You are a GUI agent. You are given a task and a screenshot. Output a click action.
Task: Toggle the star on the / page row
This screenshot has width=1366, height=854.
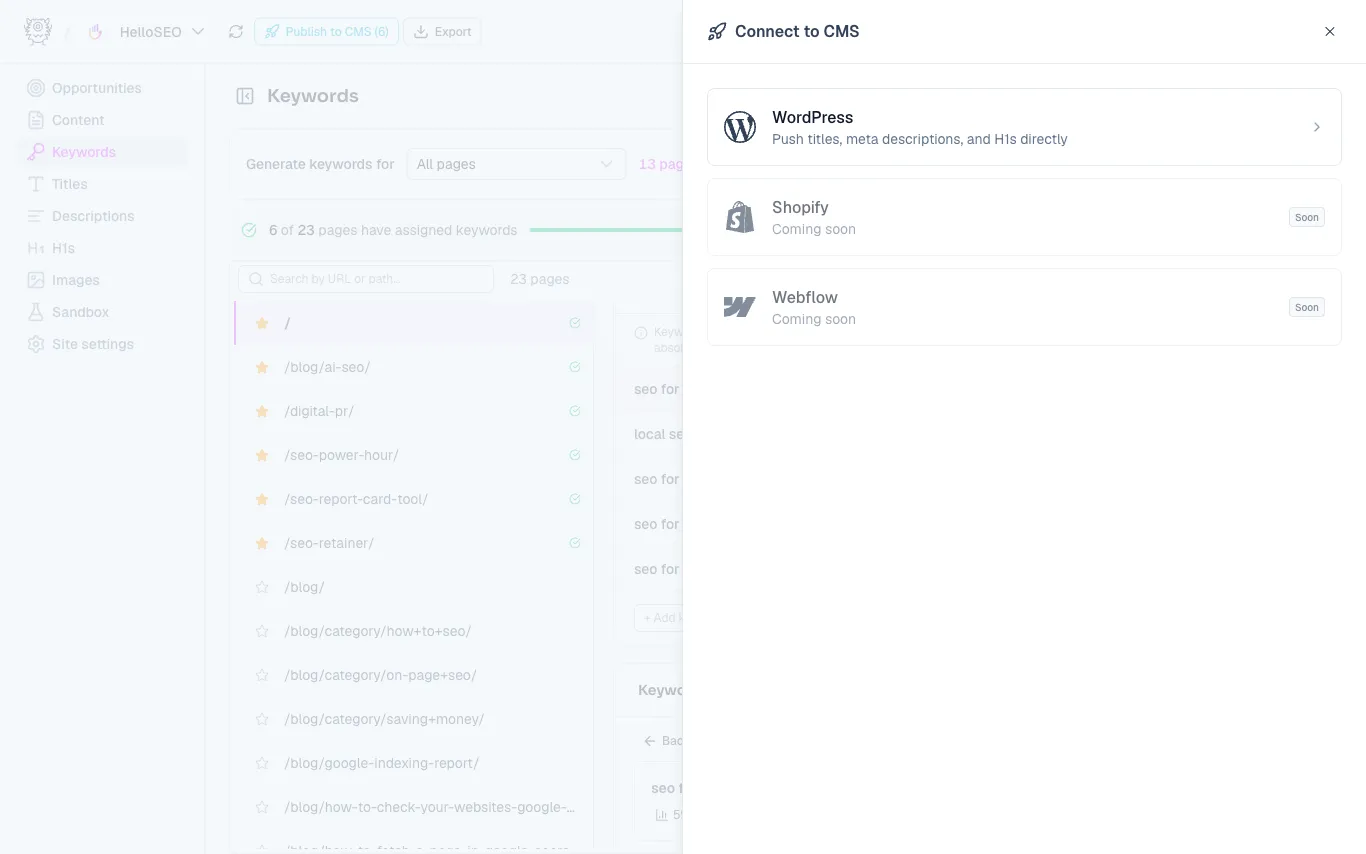[262, 323]
